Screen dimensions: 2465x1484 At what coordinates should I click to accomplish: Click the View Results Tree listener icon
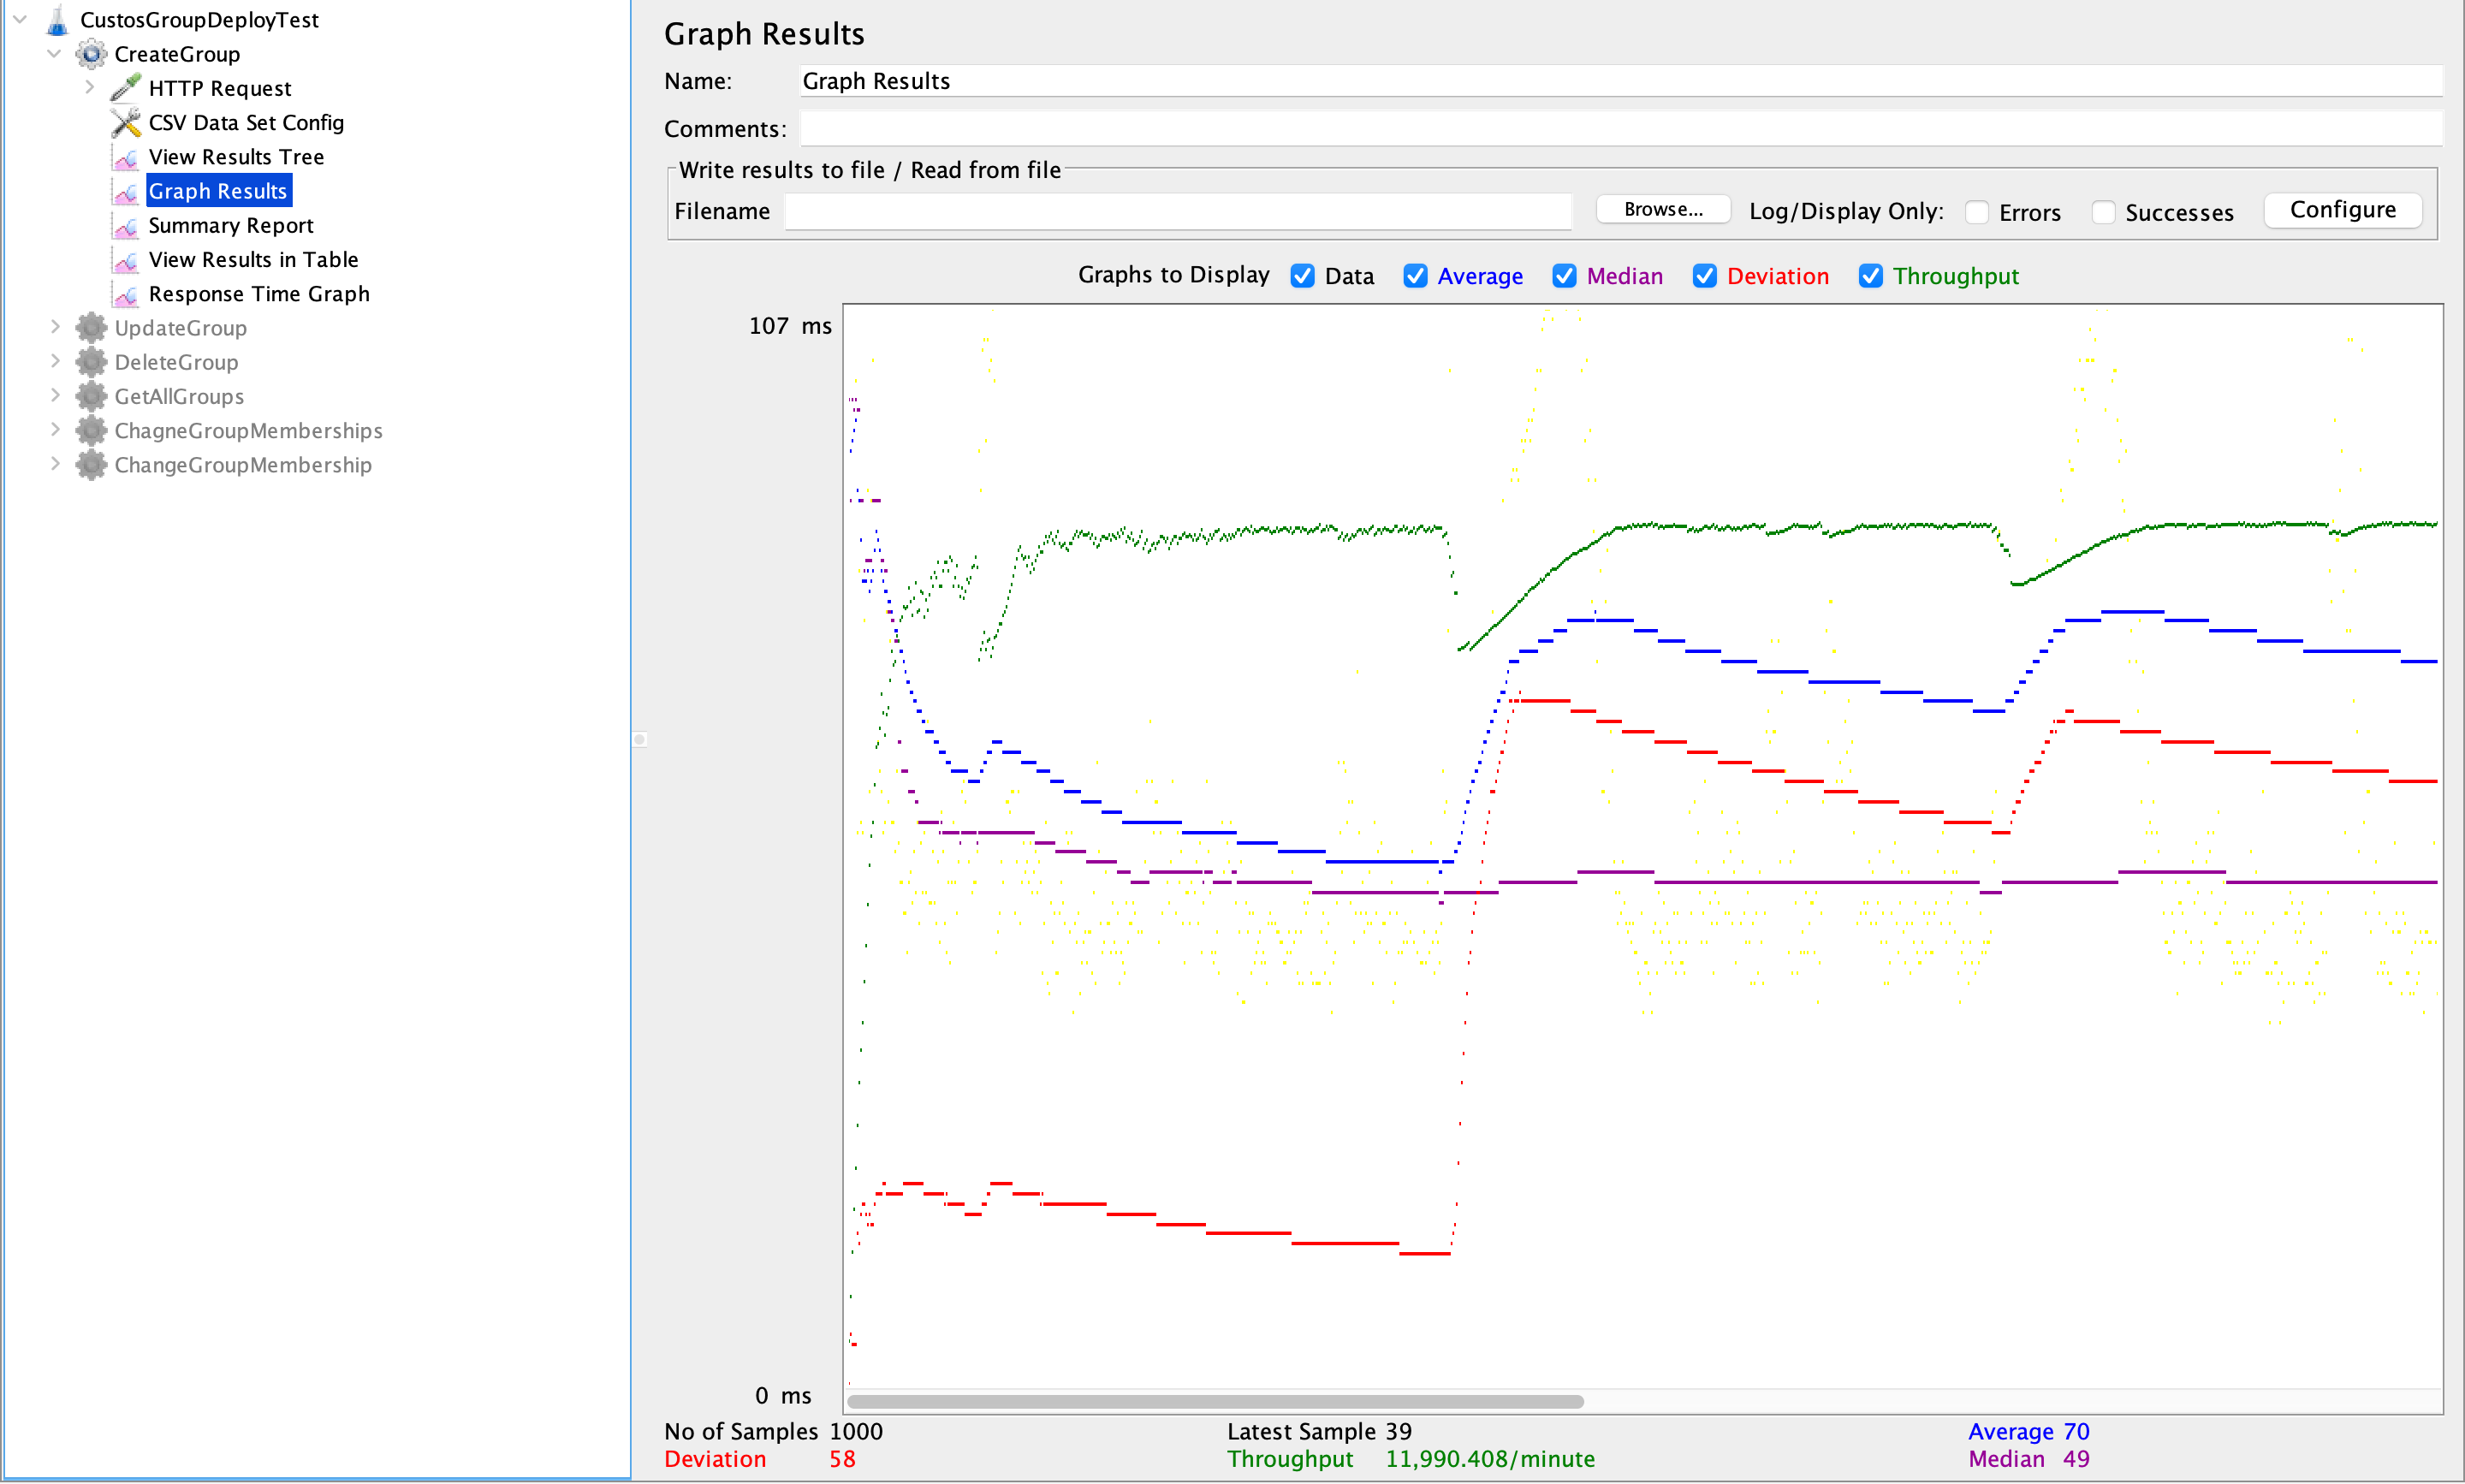point(126,158)
